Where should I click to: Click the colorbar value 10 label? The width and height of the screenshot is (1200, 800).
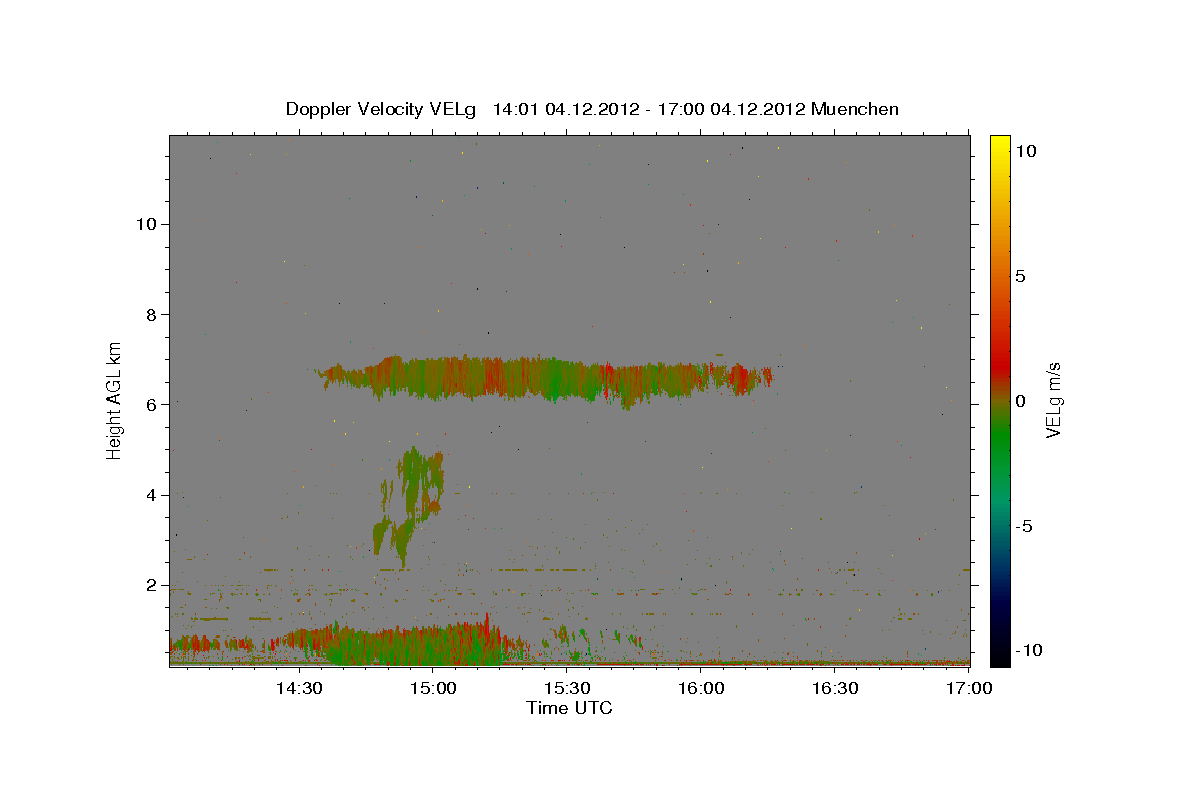pyautogui.click(x=1025, y=151)
